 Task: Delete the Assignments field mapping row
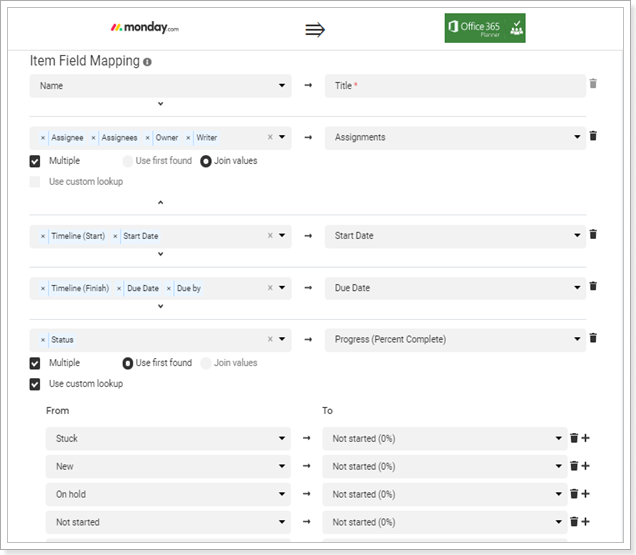click(x=593, y=136)
